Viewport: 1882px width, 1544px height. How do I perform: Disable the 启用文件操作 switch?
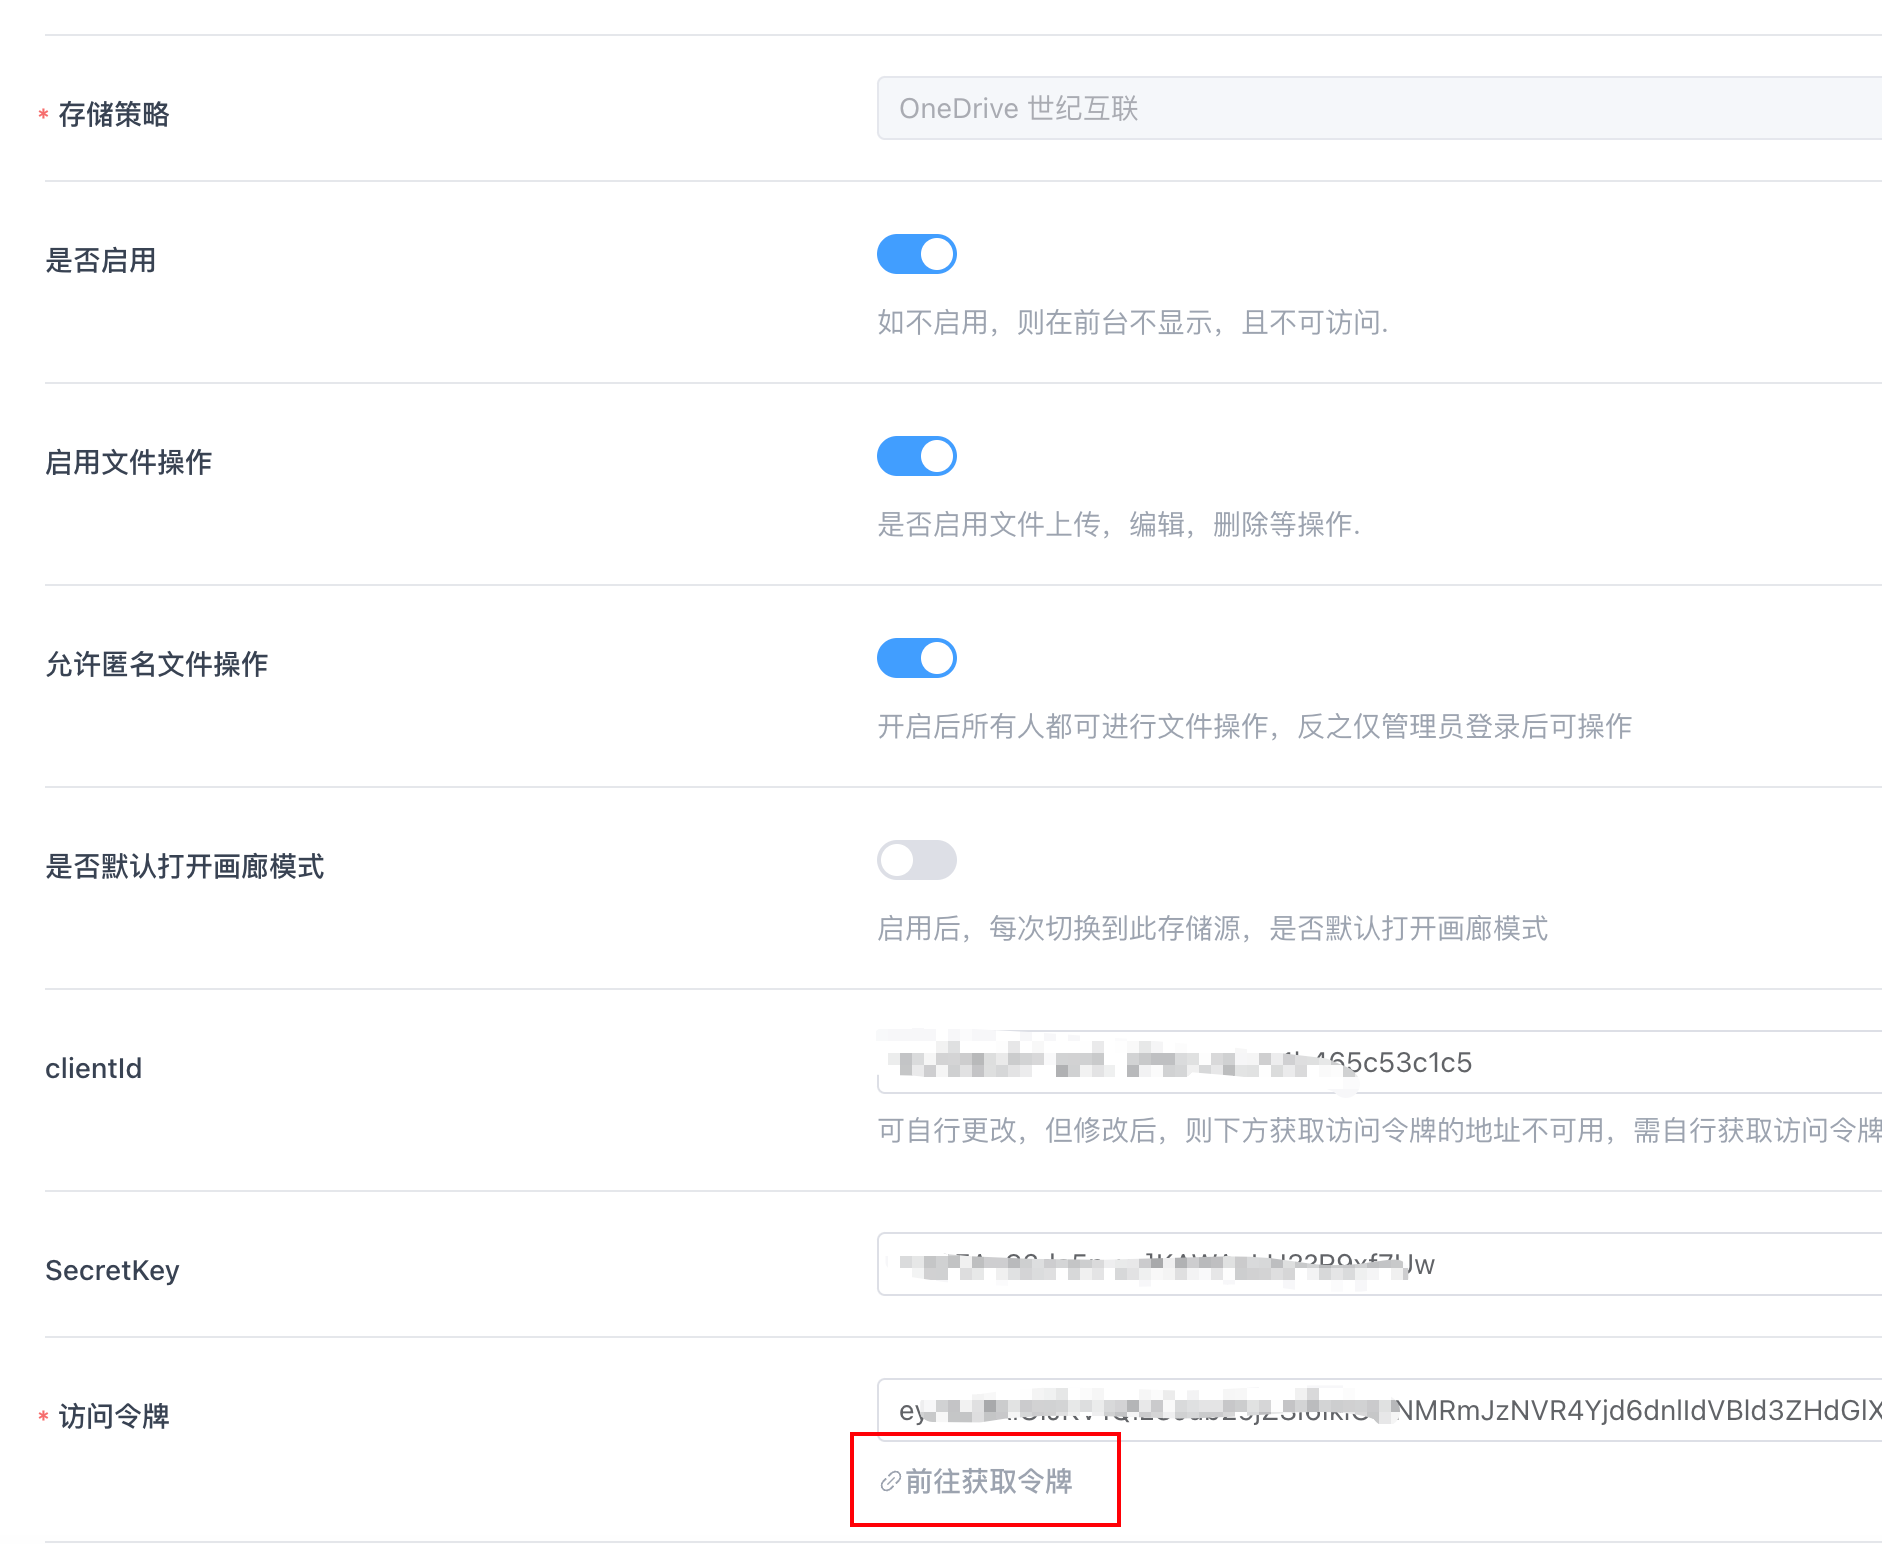(x=917, y=456)
